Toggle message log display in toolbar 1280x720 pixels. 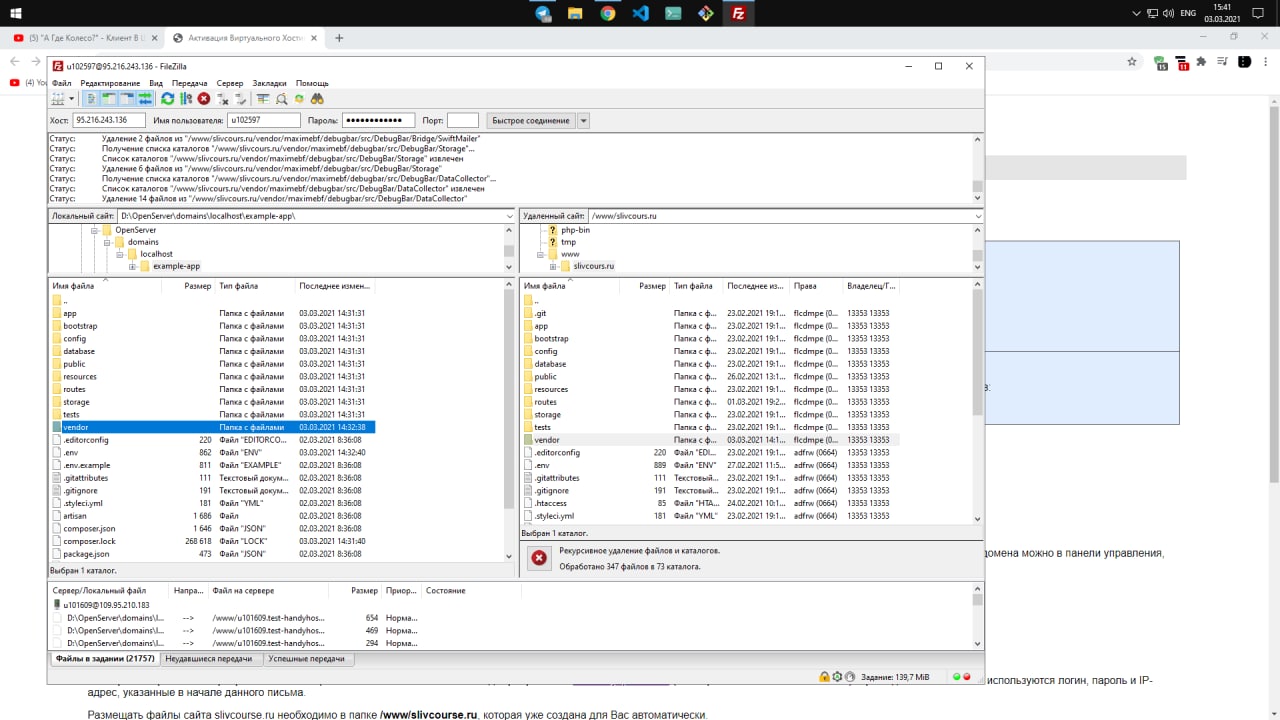pos(91,99)
